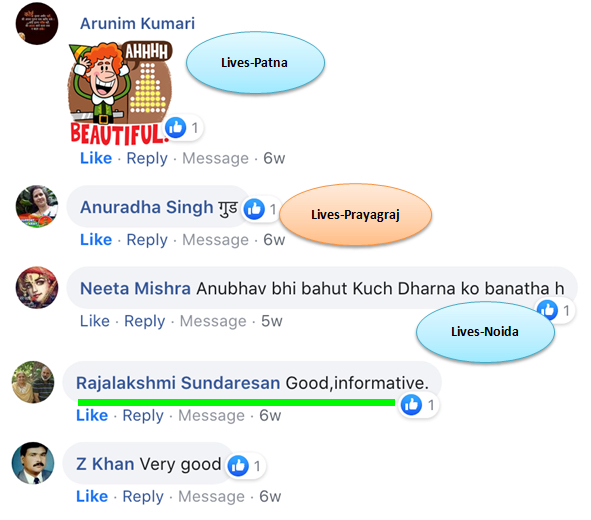This screenshot has height=520, width=591.
Task: Open Neeta Mishra's profile picture
Action: click(x=37, y=288)
